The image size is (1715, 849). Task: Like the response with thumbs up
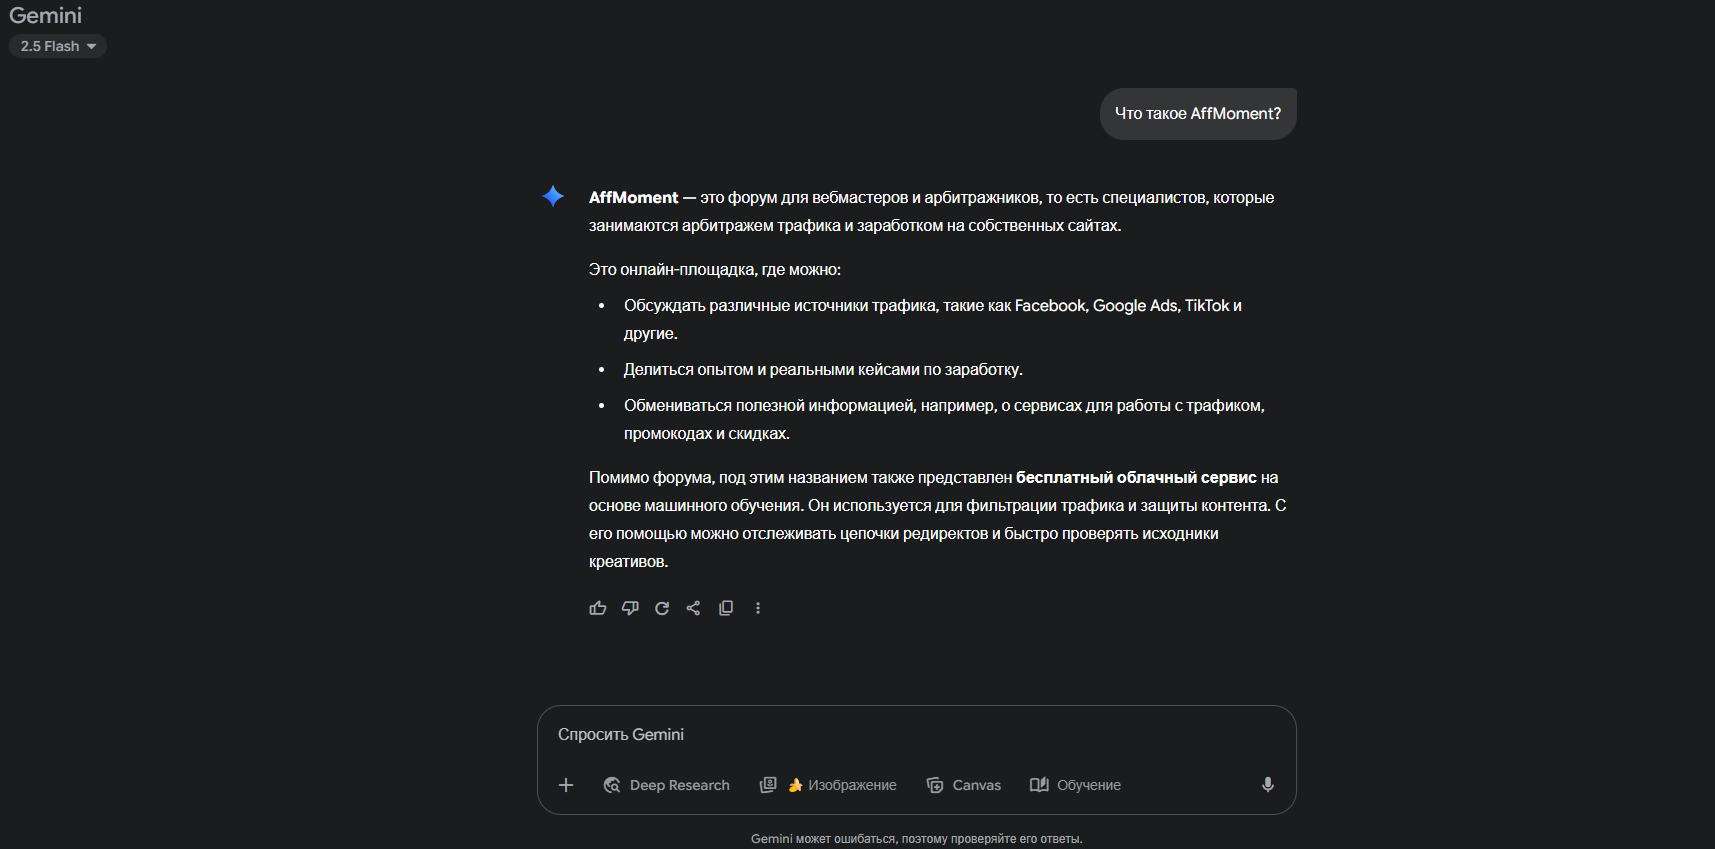[x=598, y=608]
